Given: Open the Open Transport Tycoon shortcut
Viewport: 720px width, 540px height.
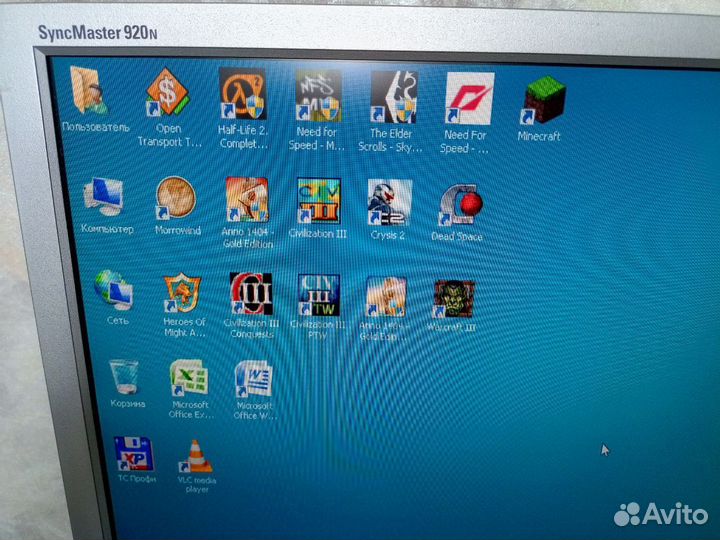Looking at the screenshot, I should click(x=167, y=91).
